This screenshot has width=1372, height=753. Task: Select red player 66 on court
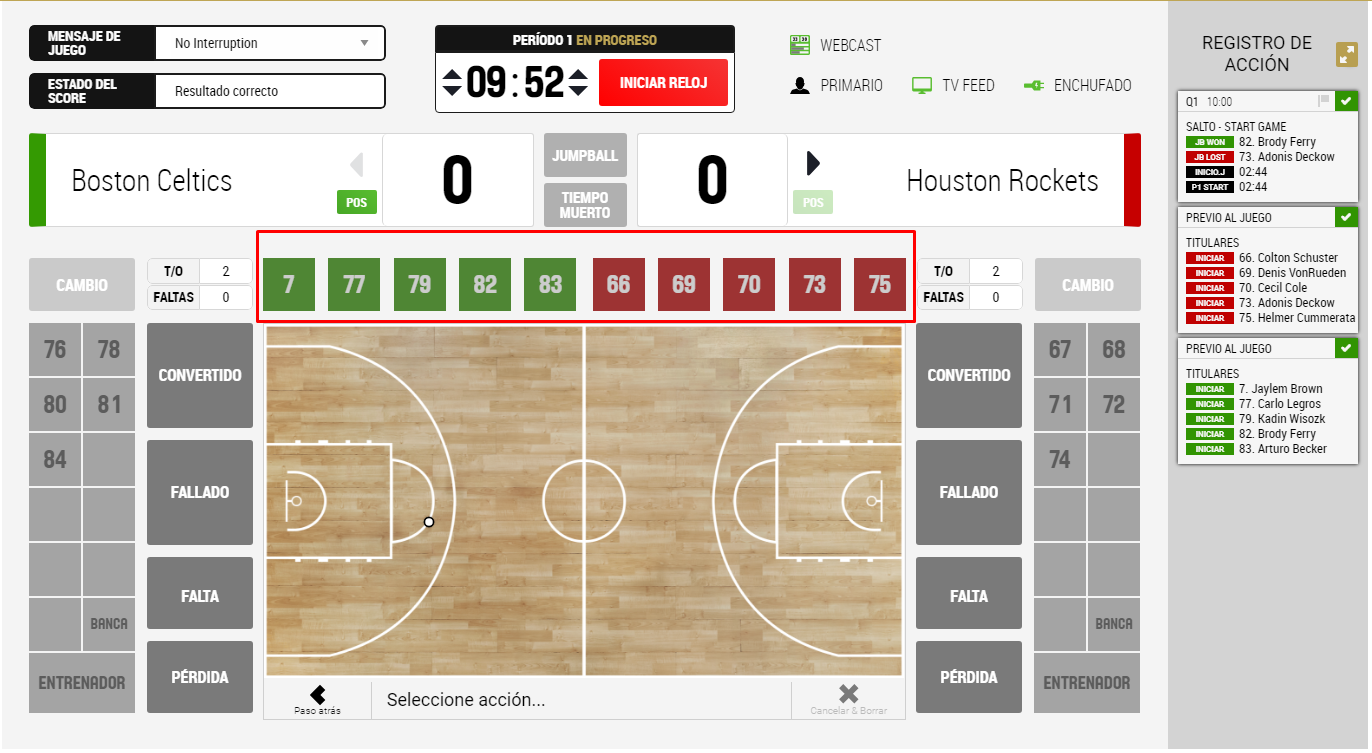[618, 284]
